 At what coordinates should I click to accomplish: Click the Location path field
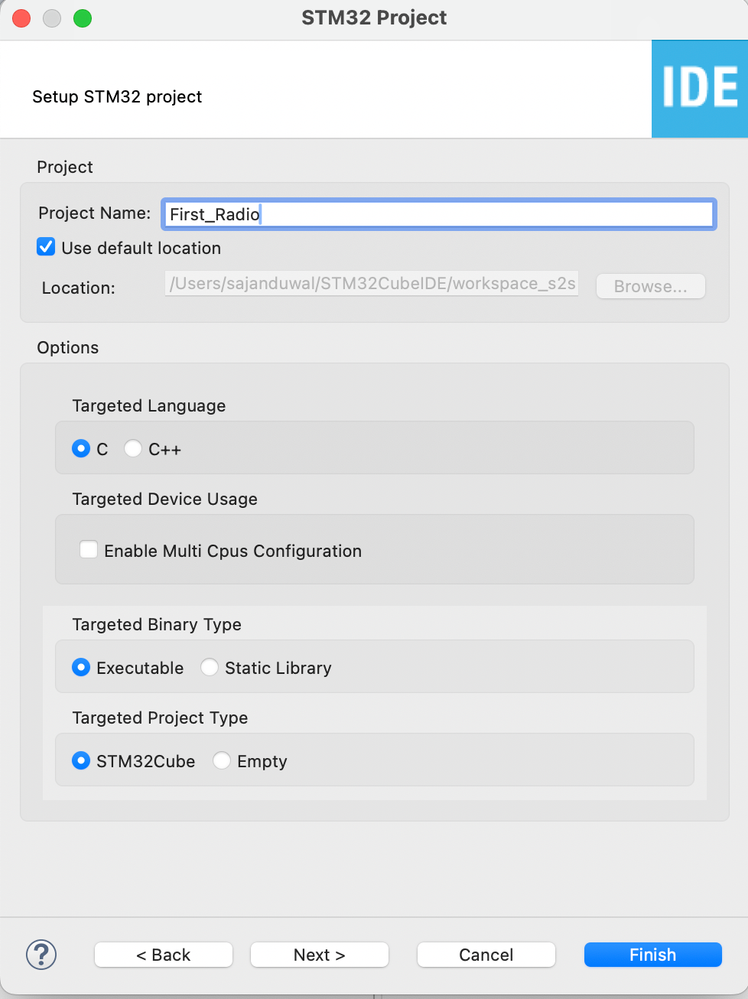[372, 286]
